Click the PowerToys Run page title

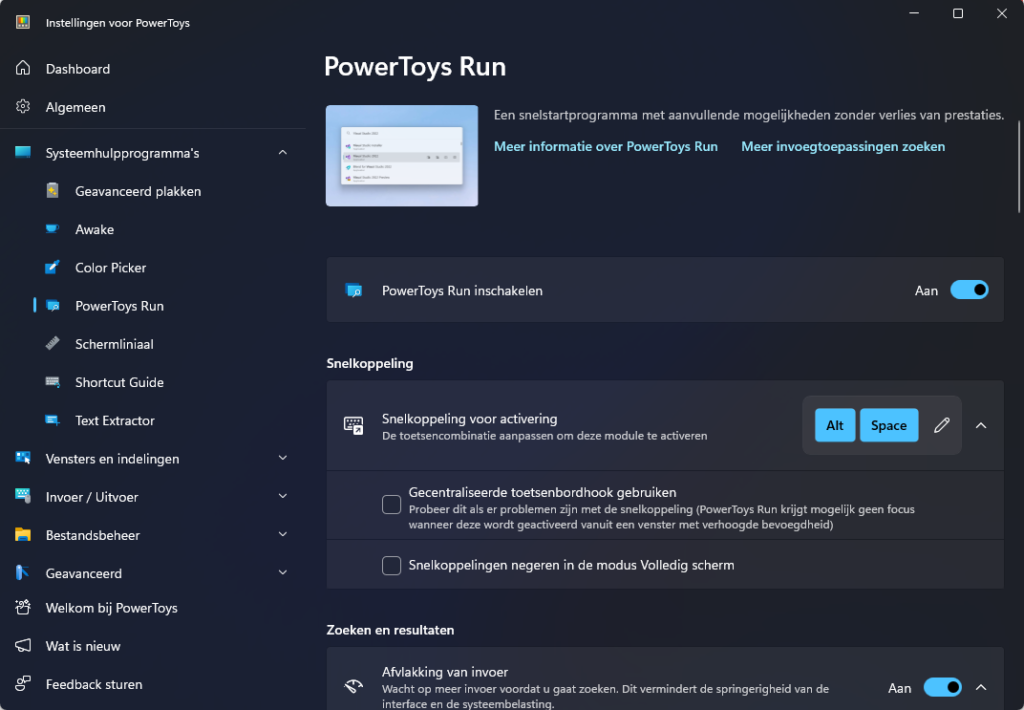[x=415, y=67]
